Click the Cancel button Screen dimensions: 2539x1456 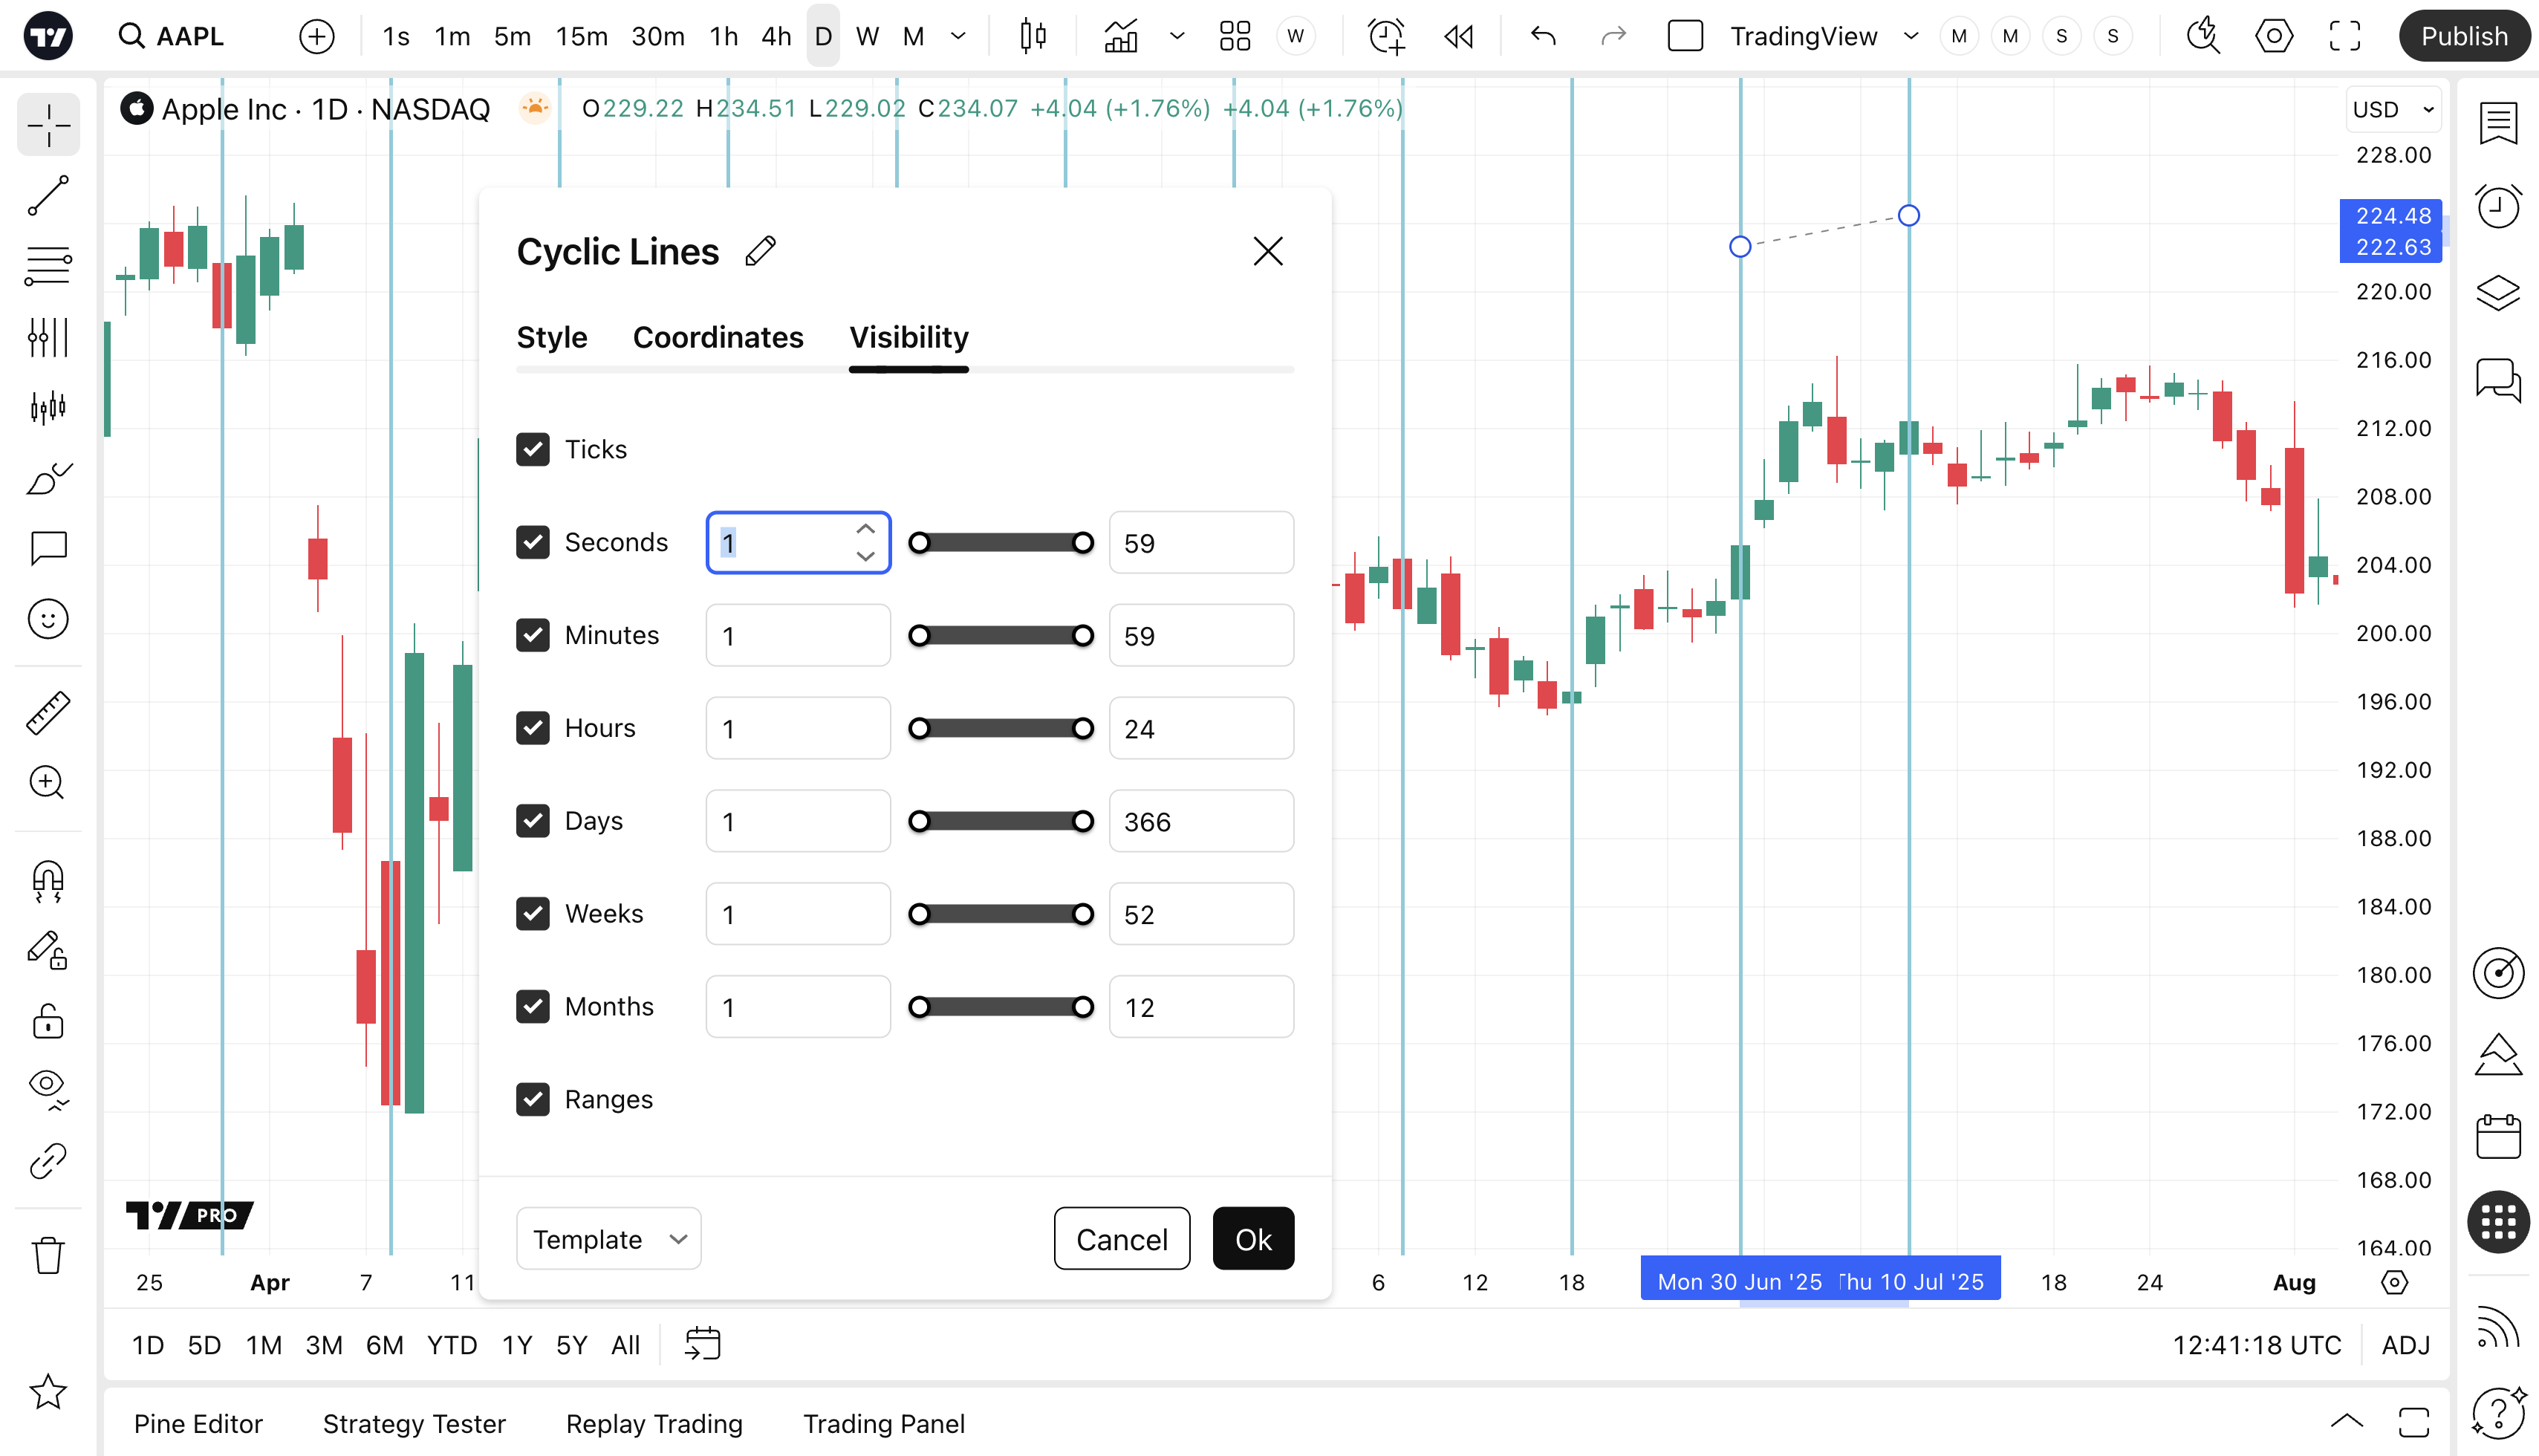1121,1239
